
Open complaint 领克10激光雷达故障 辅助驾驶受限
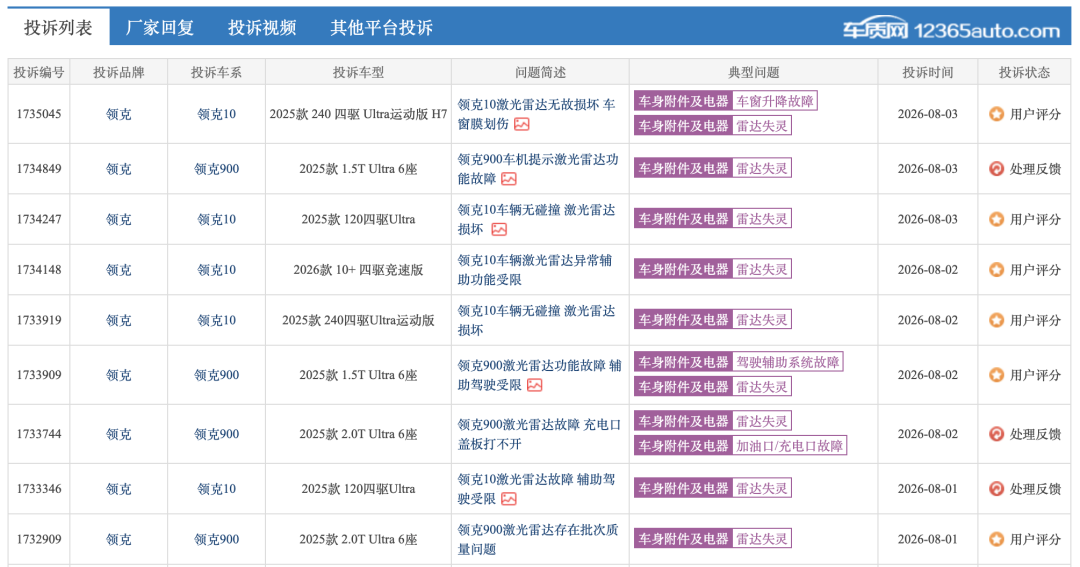point(537,488)
